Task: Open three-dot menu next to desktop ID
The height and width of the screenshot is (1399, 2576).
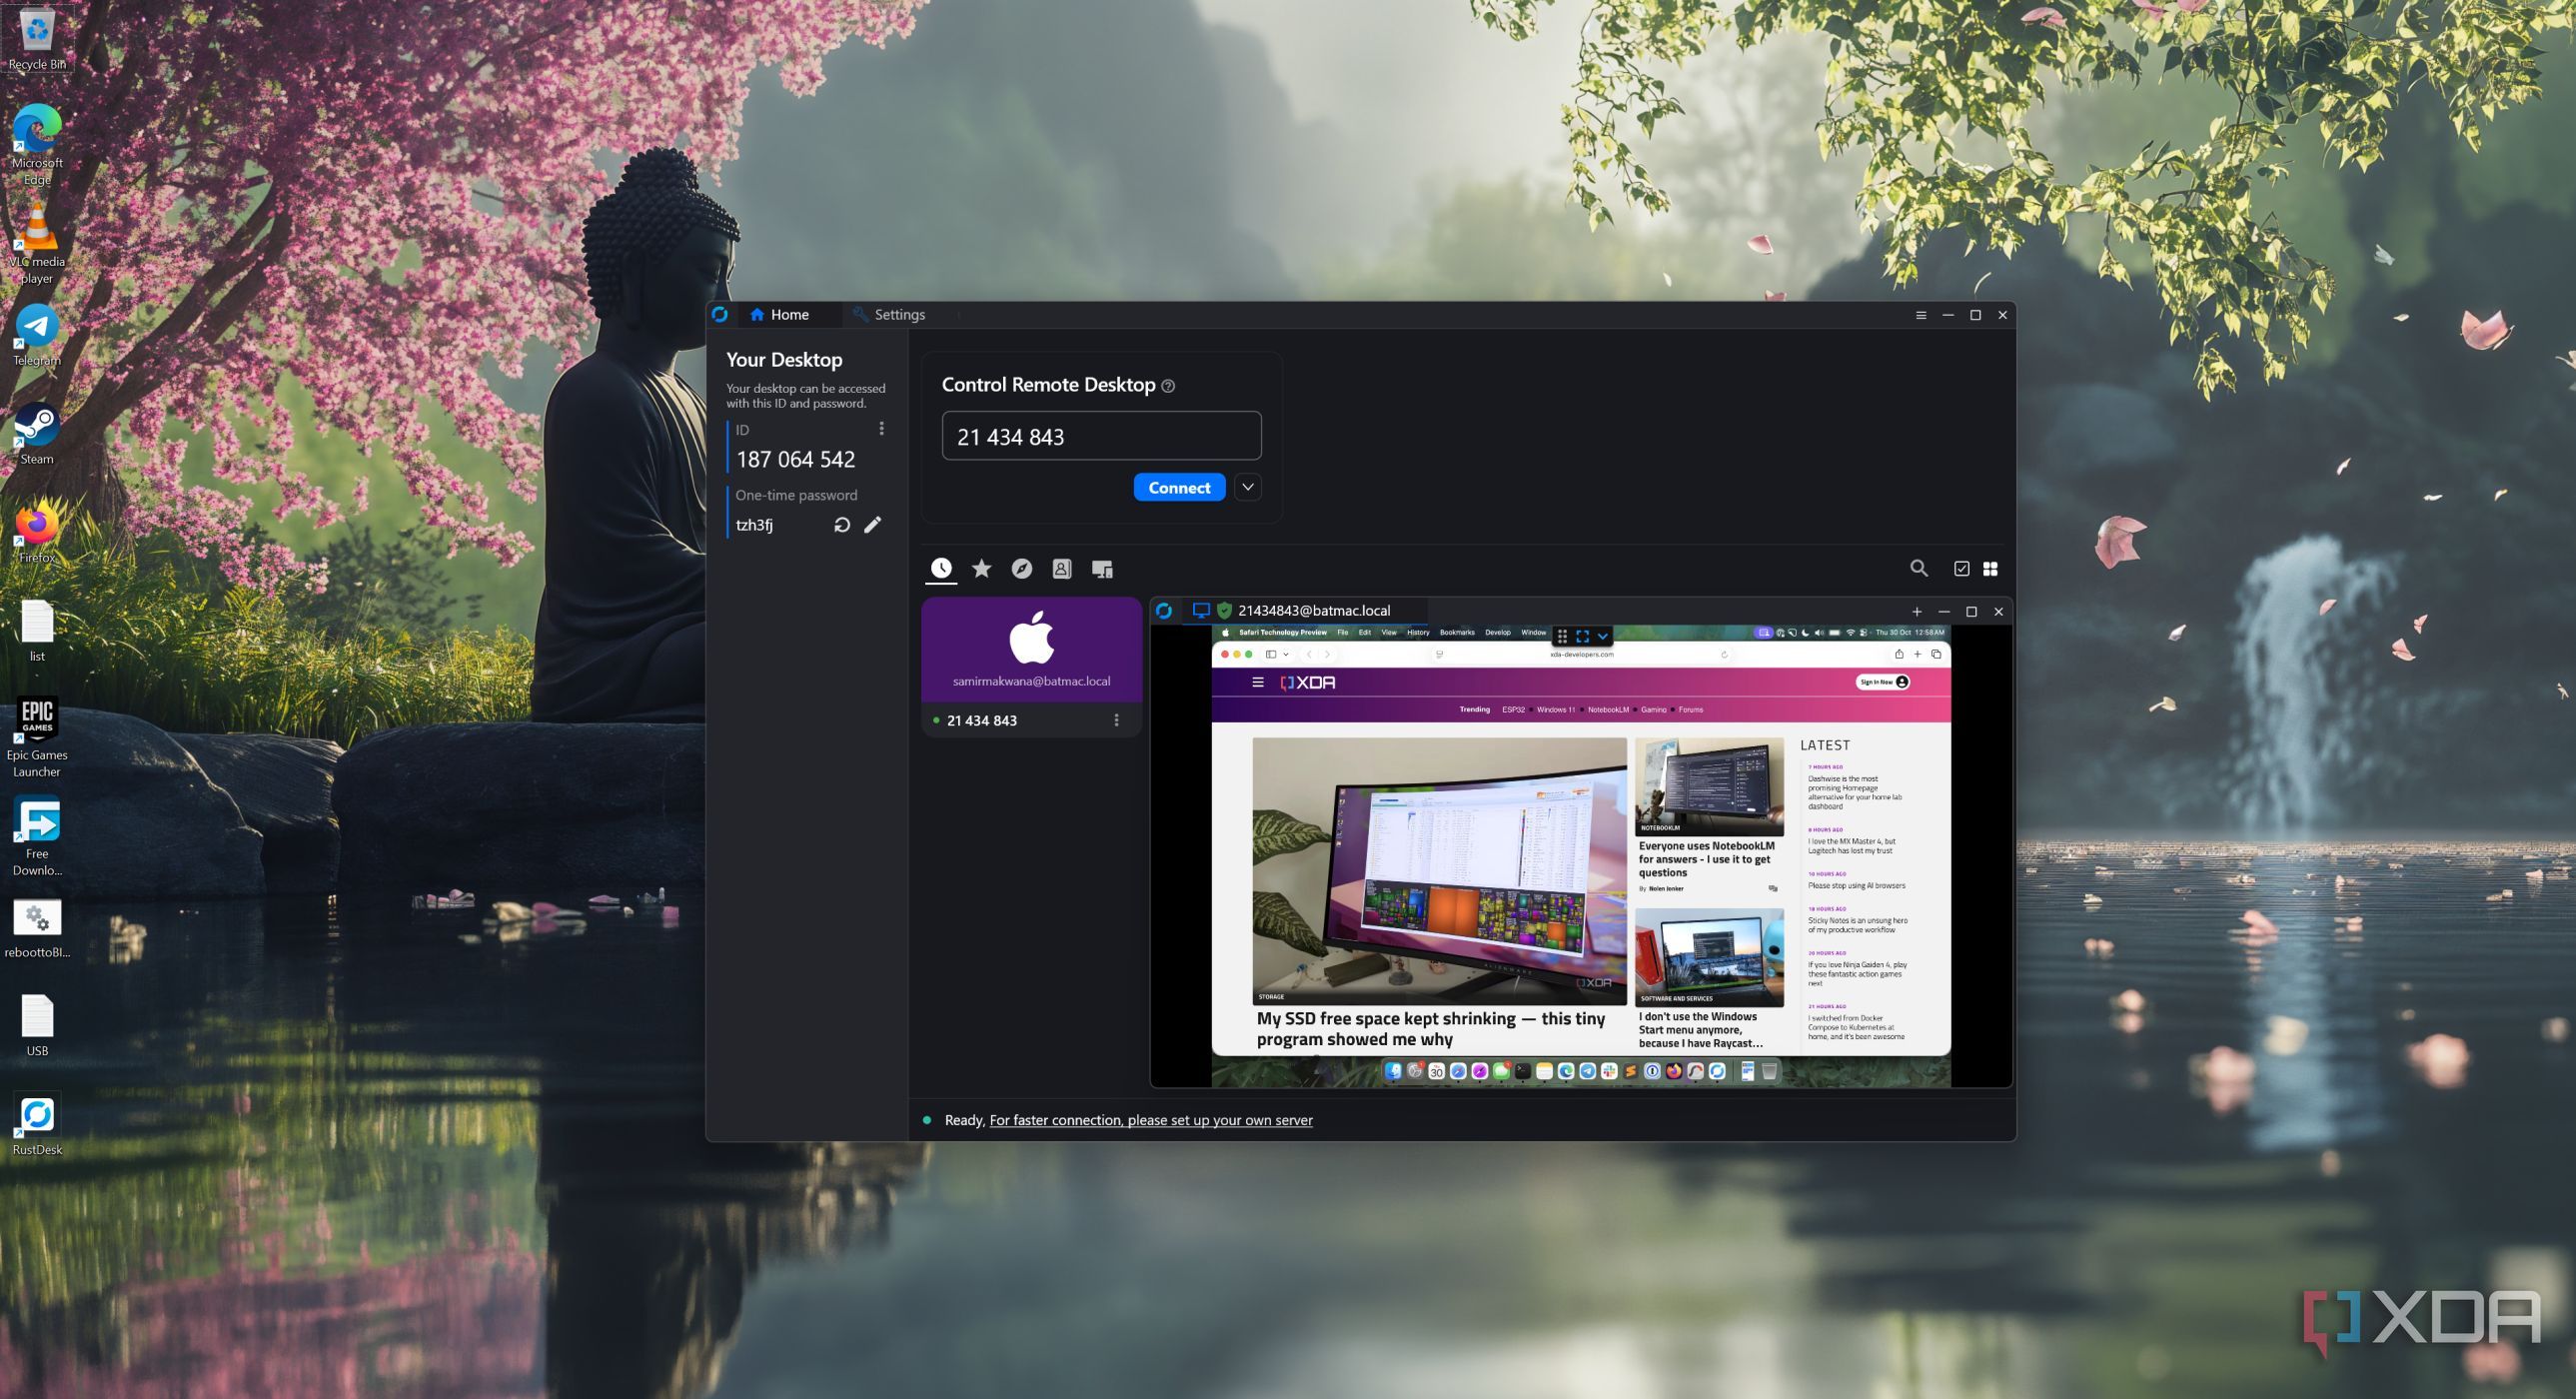Action: pyautogui.click(x=881, y=429)
